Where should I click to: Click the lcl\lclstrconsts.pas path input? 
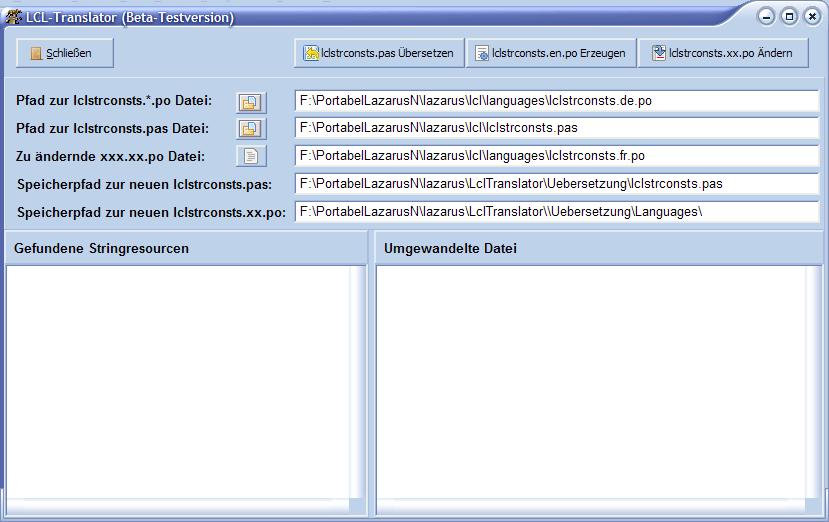pyautogui.click(x=556, y=128)
